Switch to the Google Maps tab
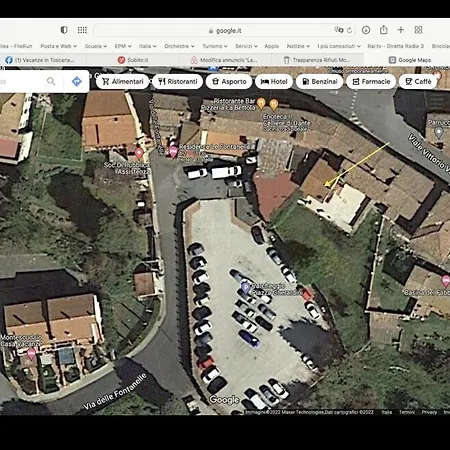 click(x=410, y=60)
